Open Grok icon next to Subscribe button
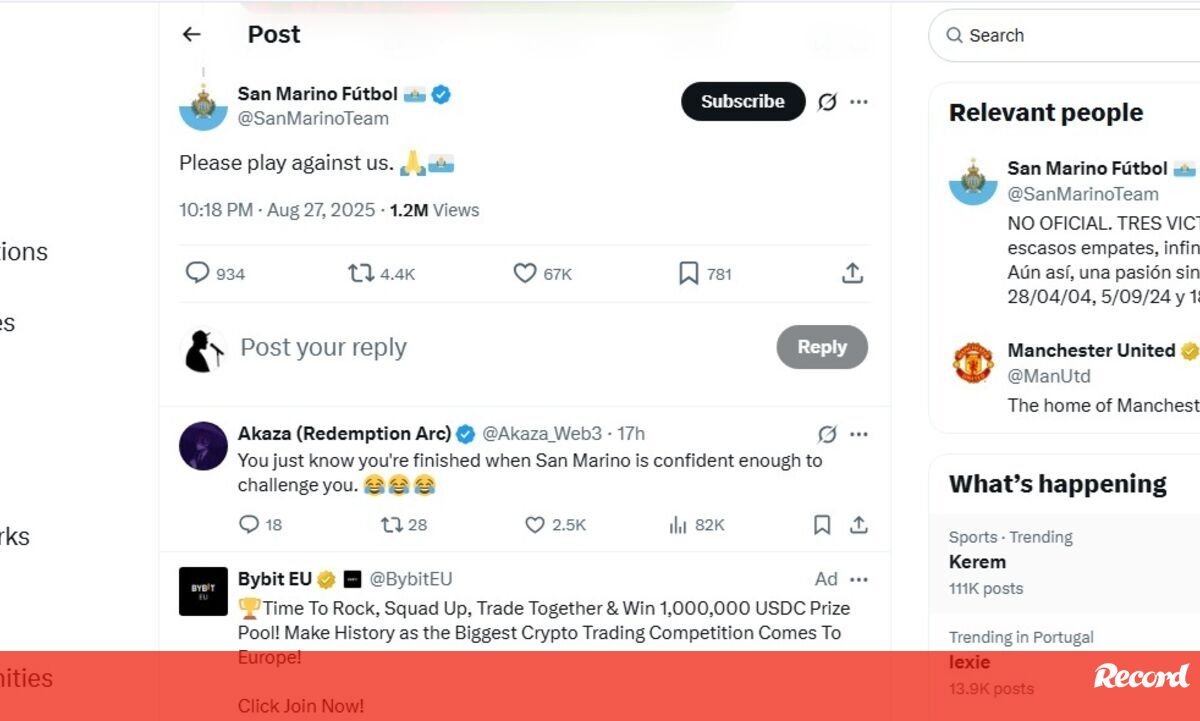This screenshot has width=1200, height=721. 827,102
